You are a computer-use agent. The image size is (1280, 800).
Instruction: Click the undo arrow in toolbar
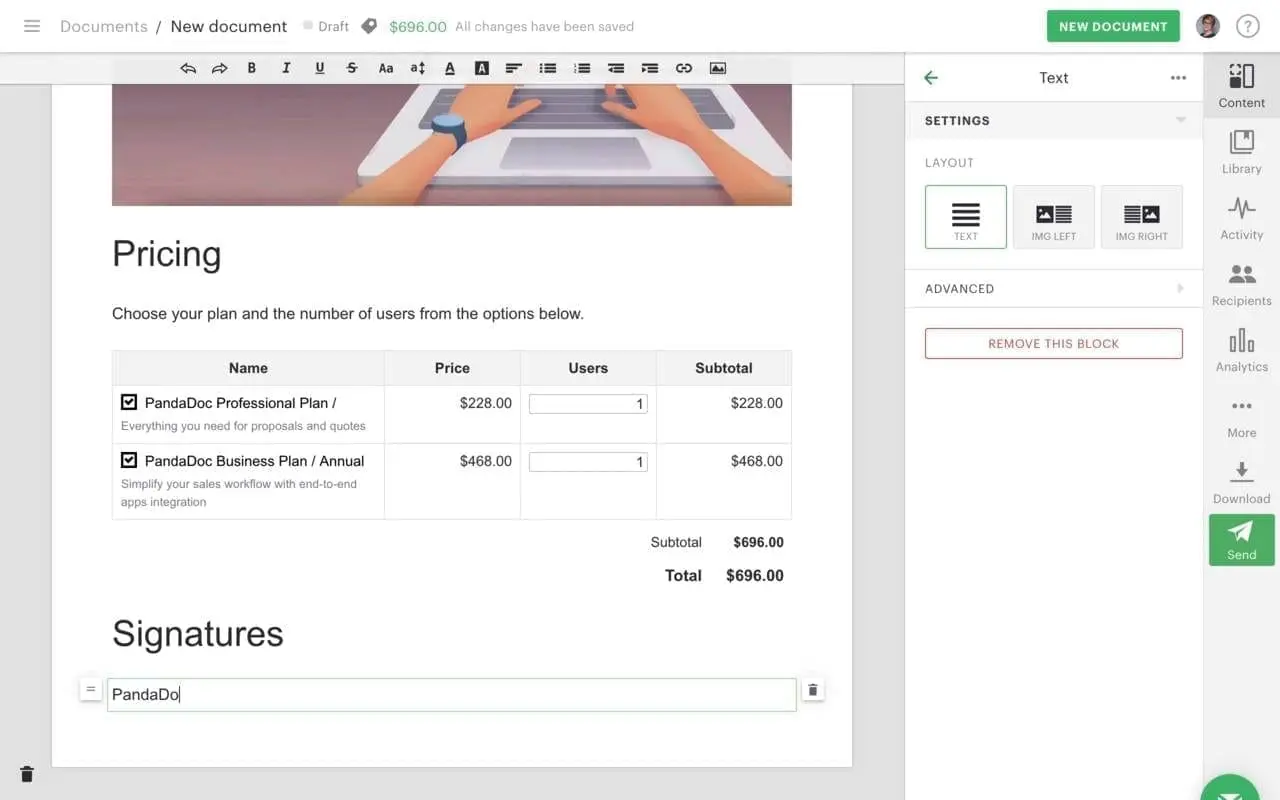click(188, 68)
